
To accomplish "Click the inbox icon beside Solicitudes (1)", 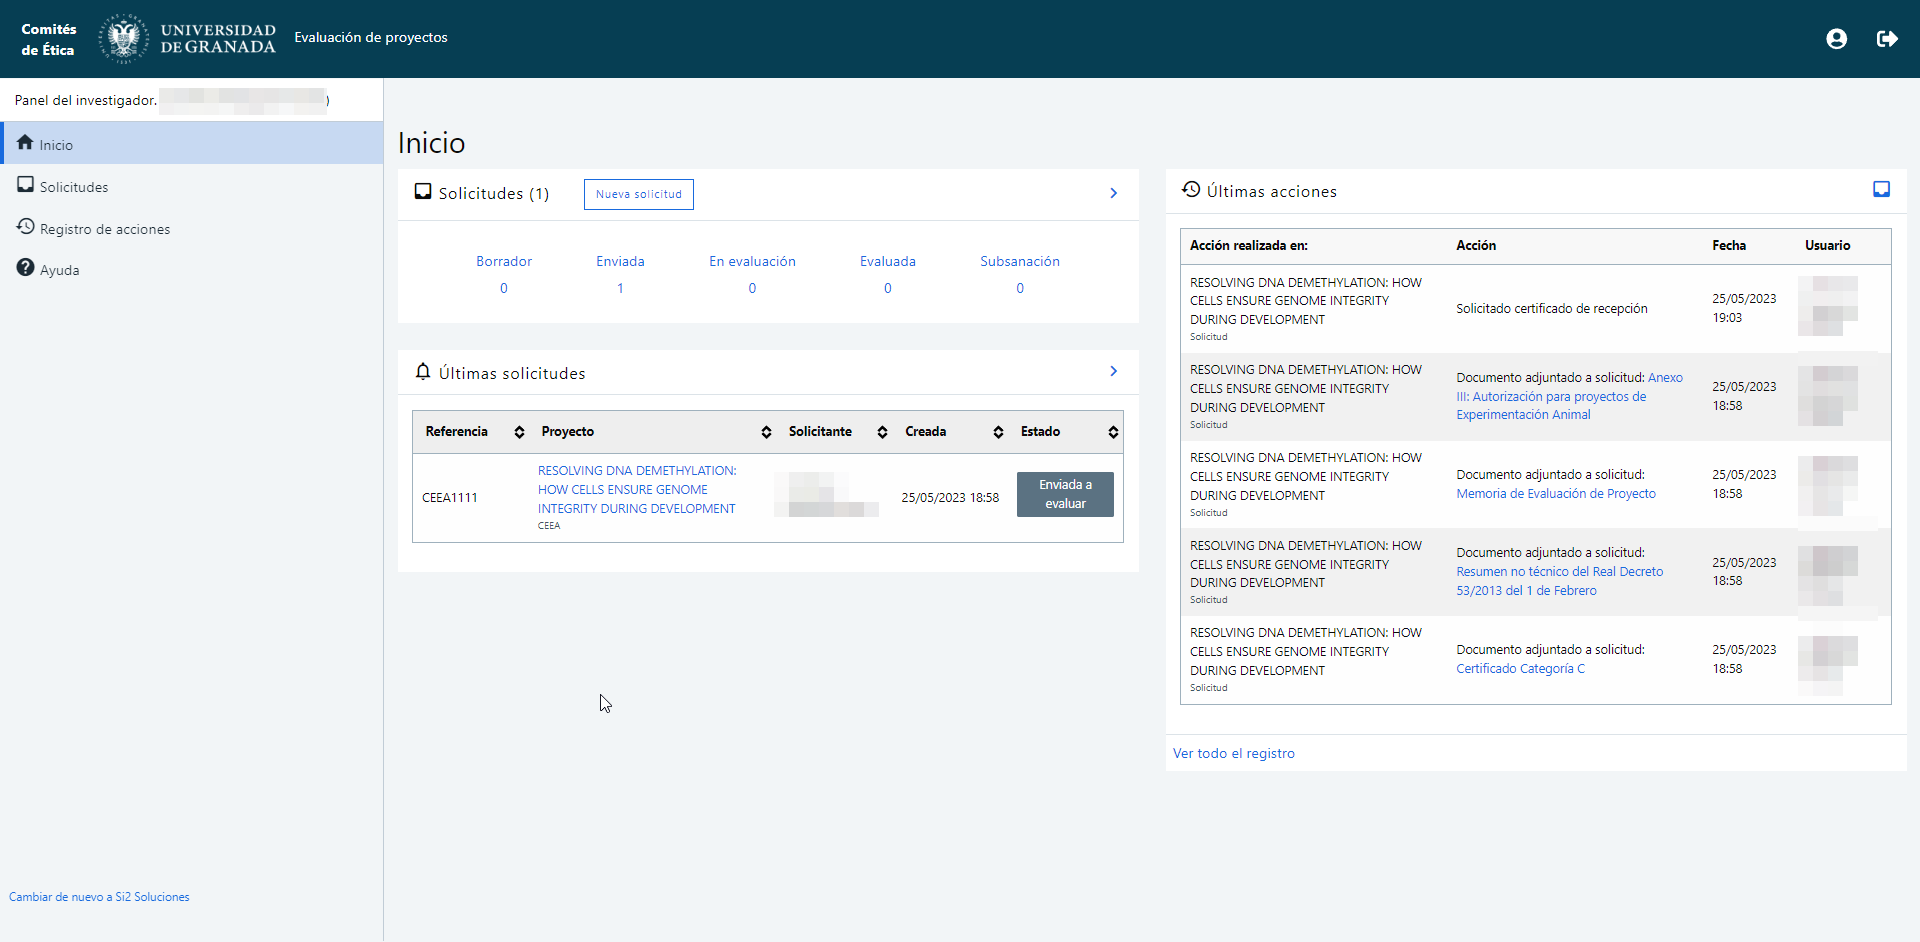I will pyautogui.click(x=423, y=192).
